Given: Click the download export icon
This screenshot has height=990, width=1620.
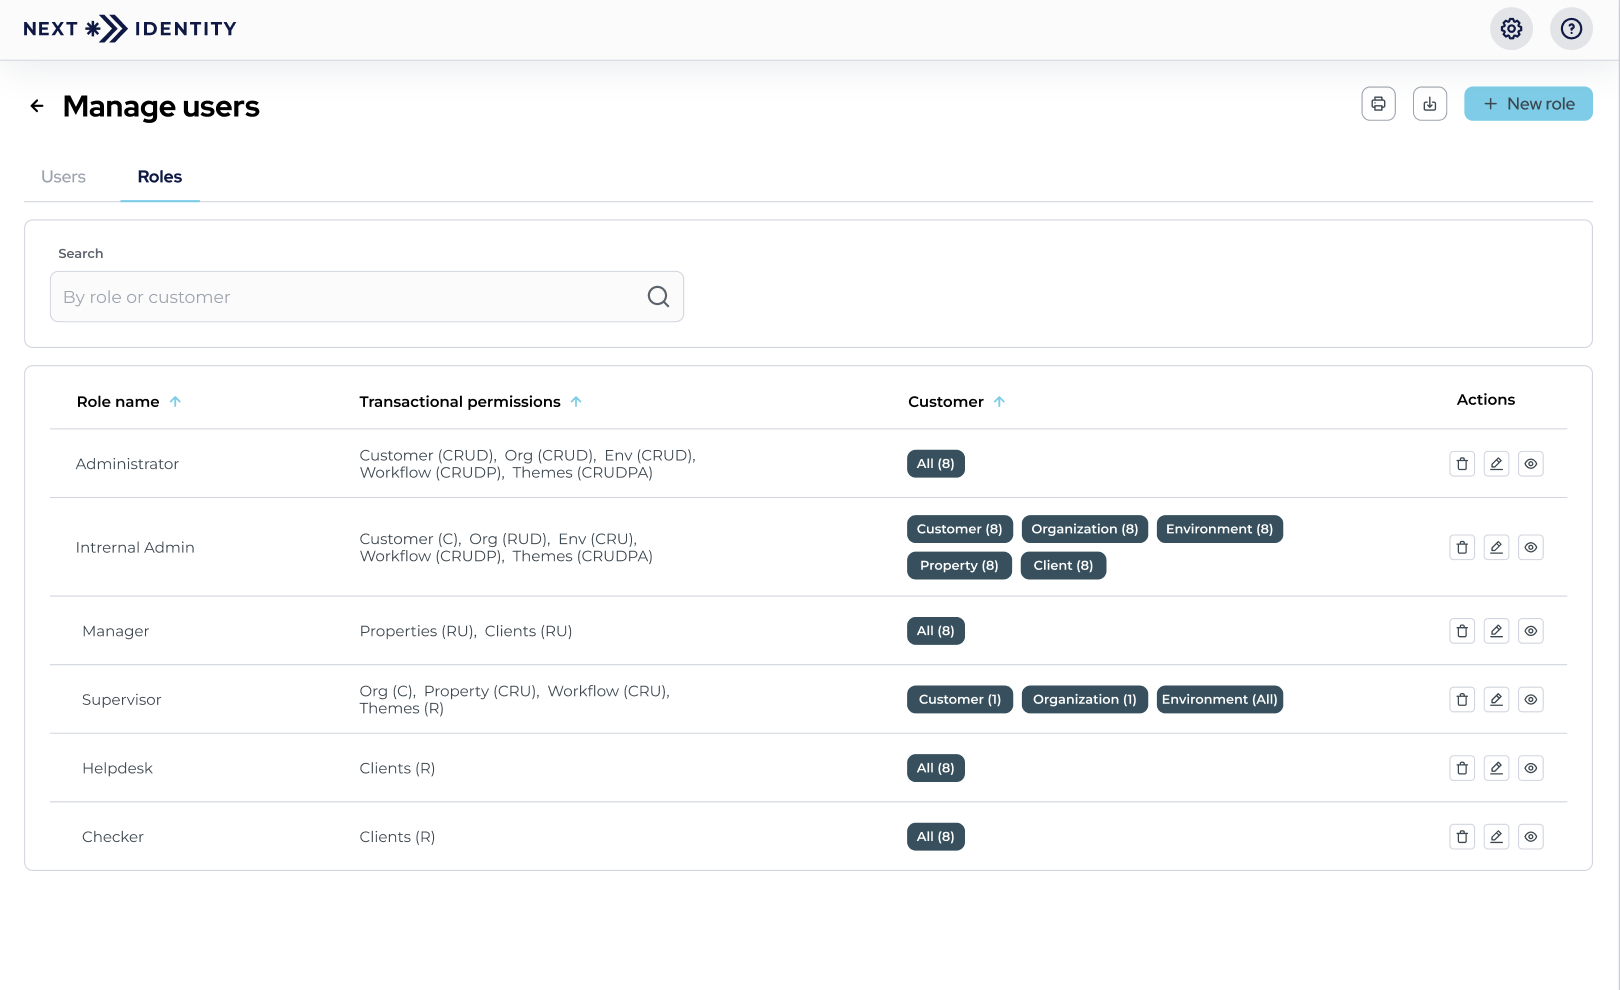Looking at the screenshot, I should 1430,104.
